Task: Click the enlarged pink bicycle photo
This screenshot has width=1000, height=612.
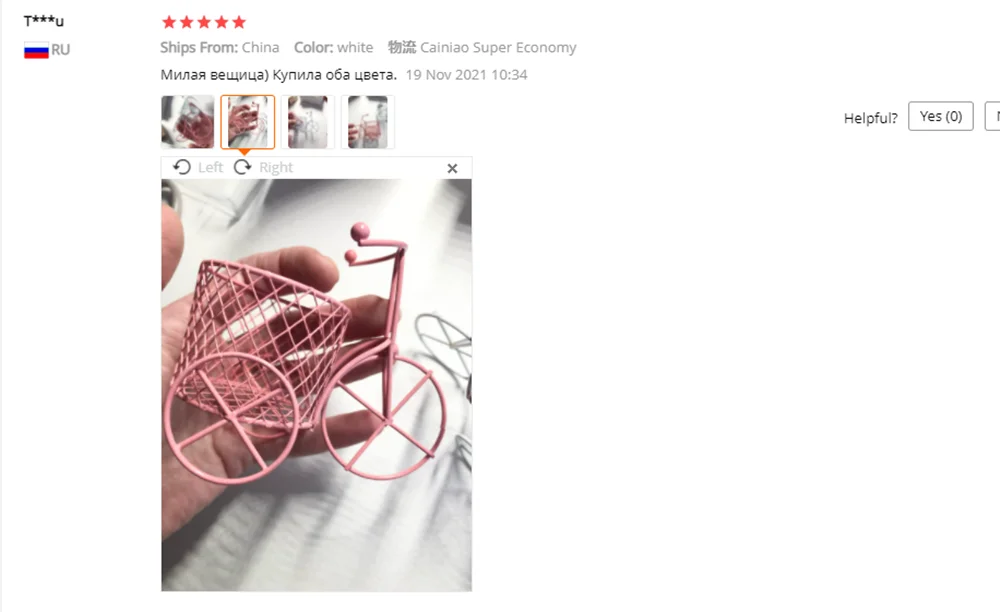Action: (316, 385)
